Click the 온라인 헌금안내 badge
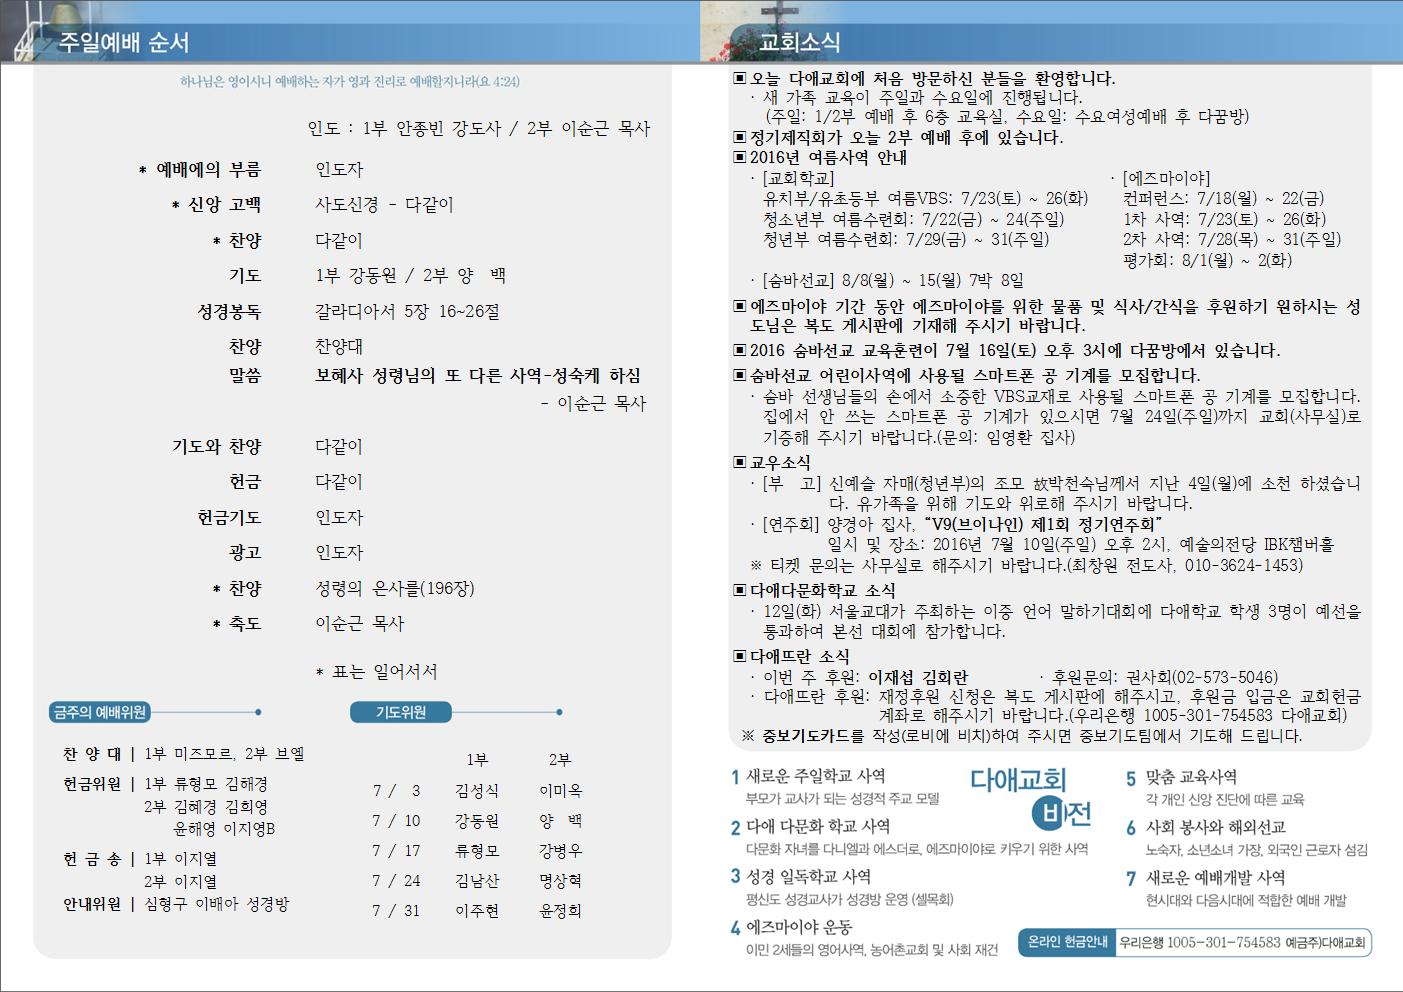Image resolution: width=1403 pixels, height=992 pixels. pos(1067,942)
